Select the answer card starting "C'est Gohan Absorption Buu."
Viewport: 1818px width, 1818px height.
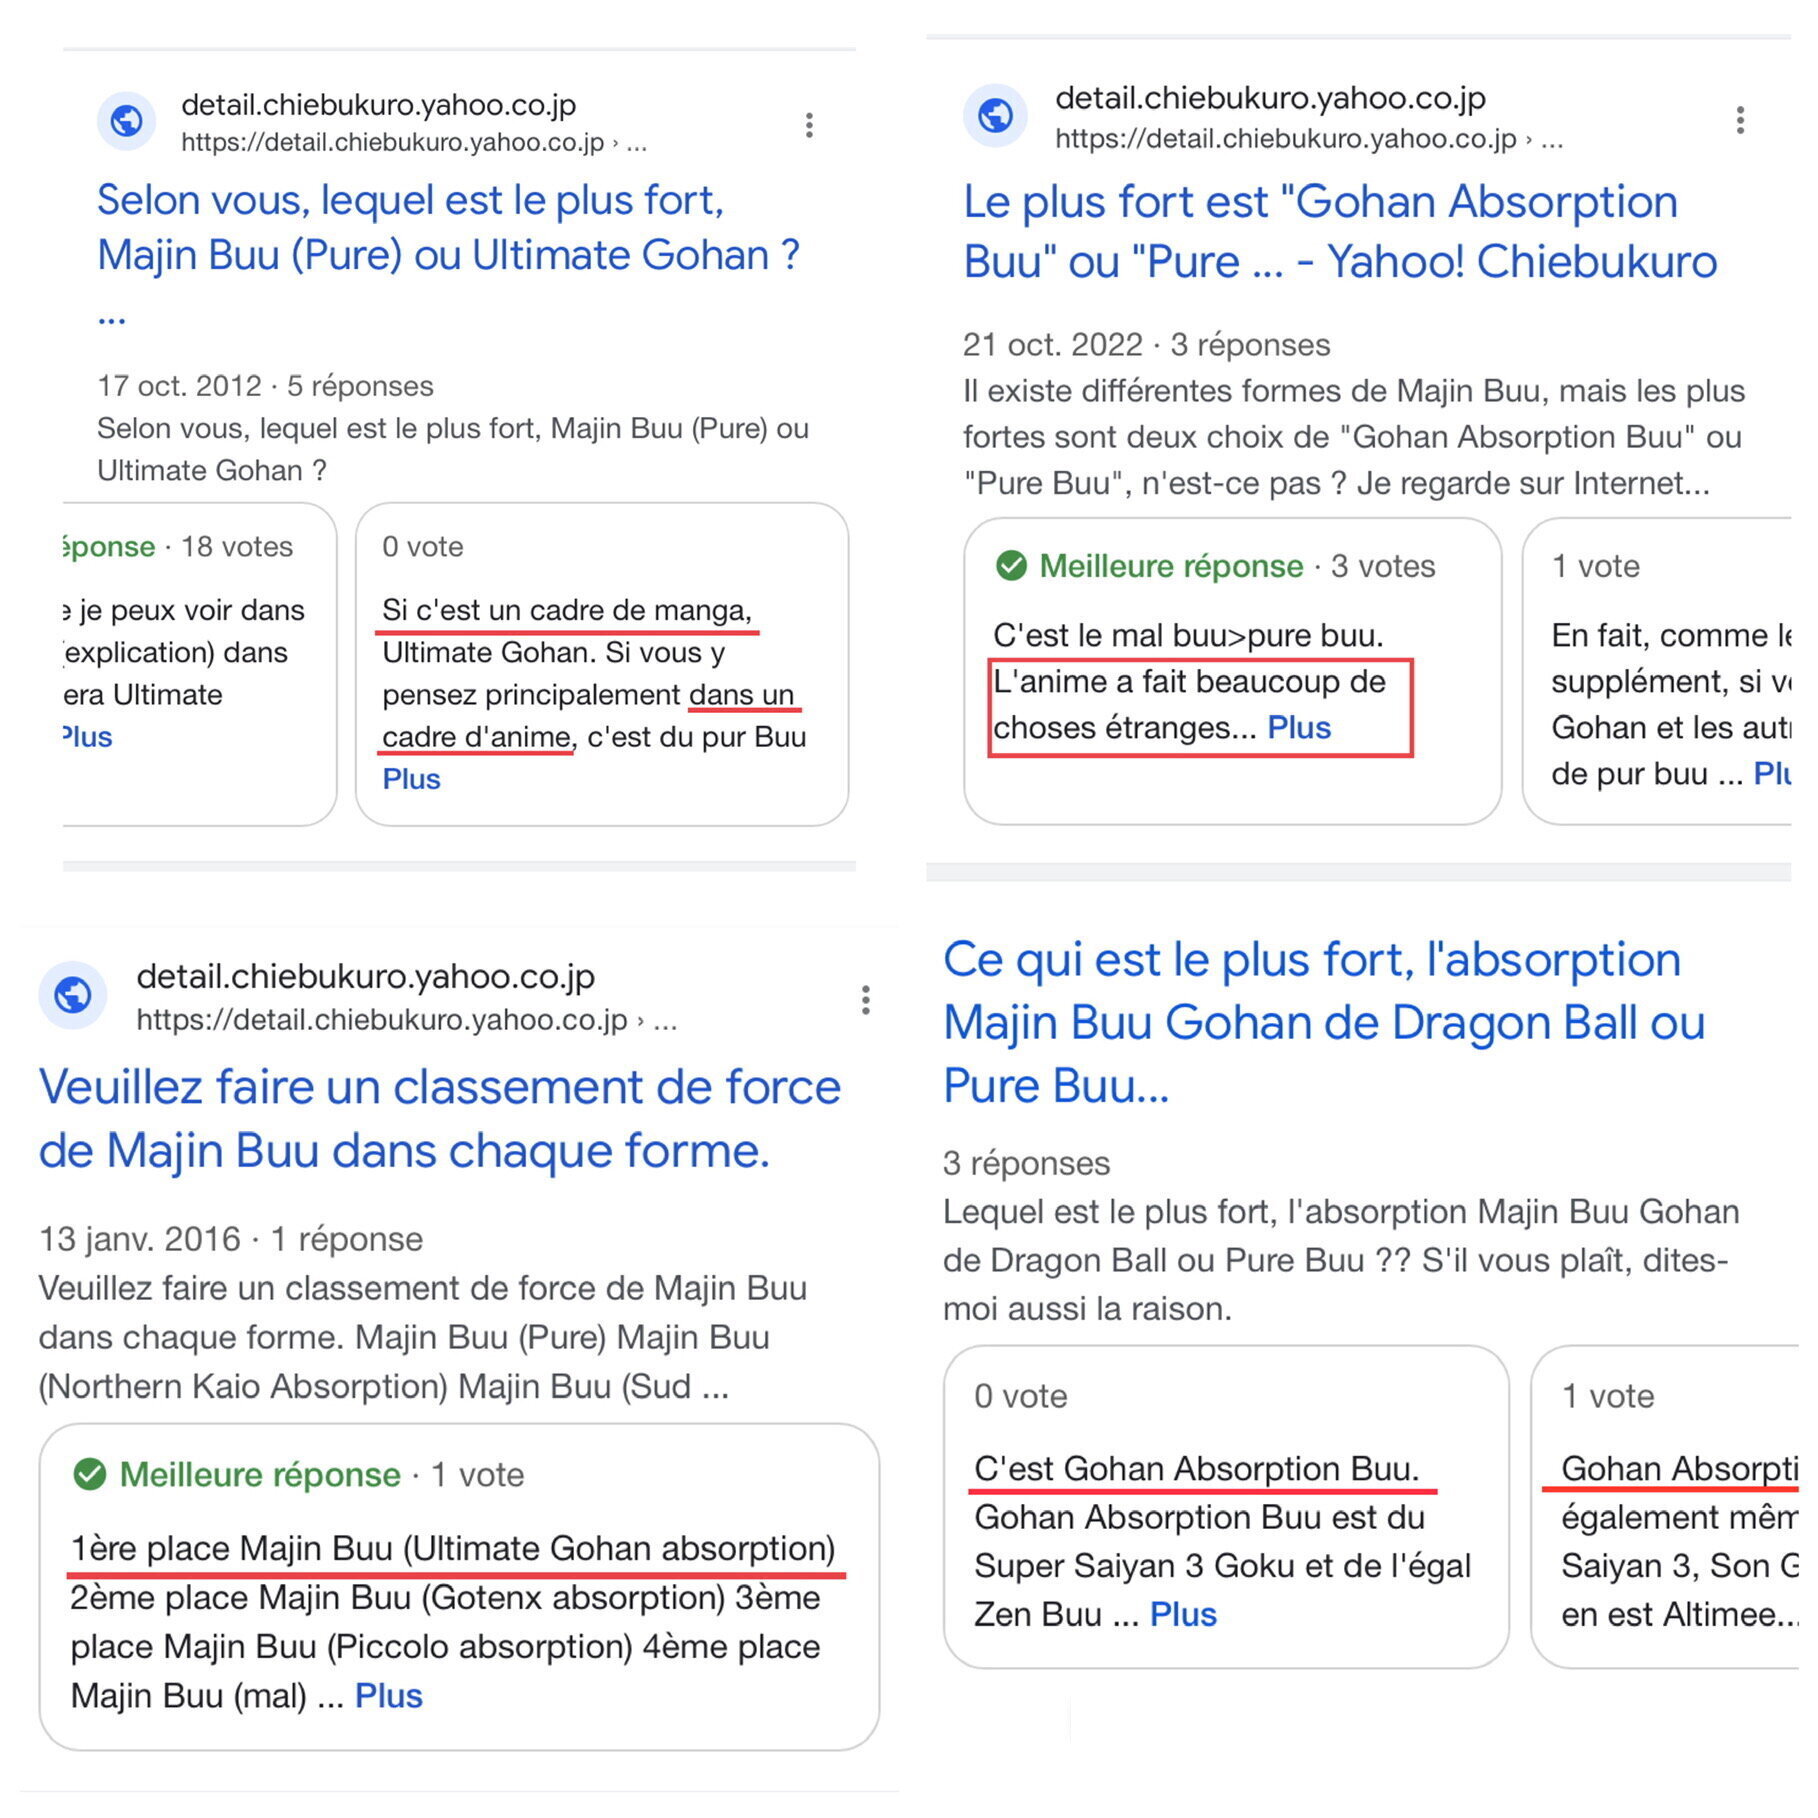click(1226, 1507)
